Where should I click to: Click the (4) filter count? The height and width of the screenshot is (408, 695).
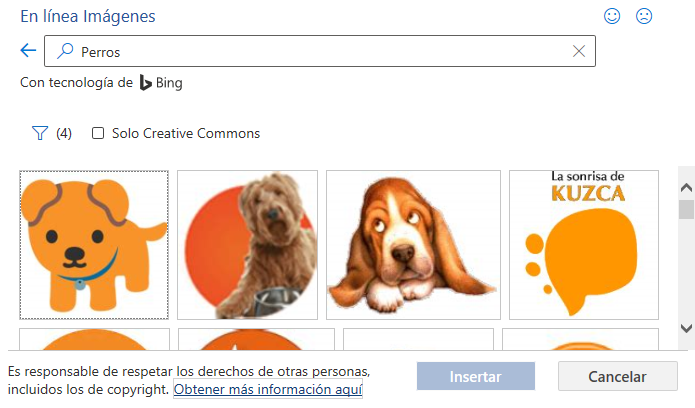64,133
